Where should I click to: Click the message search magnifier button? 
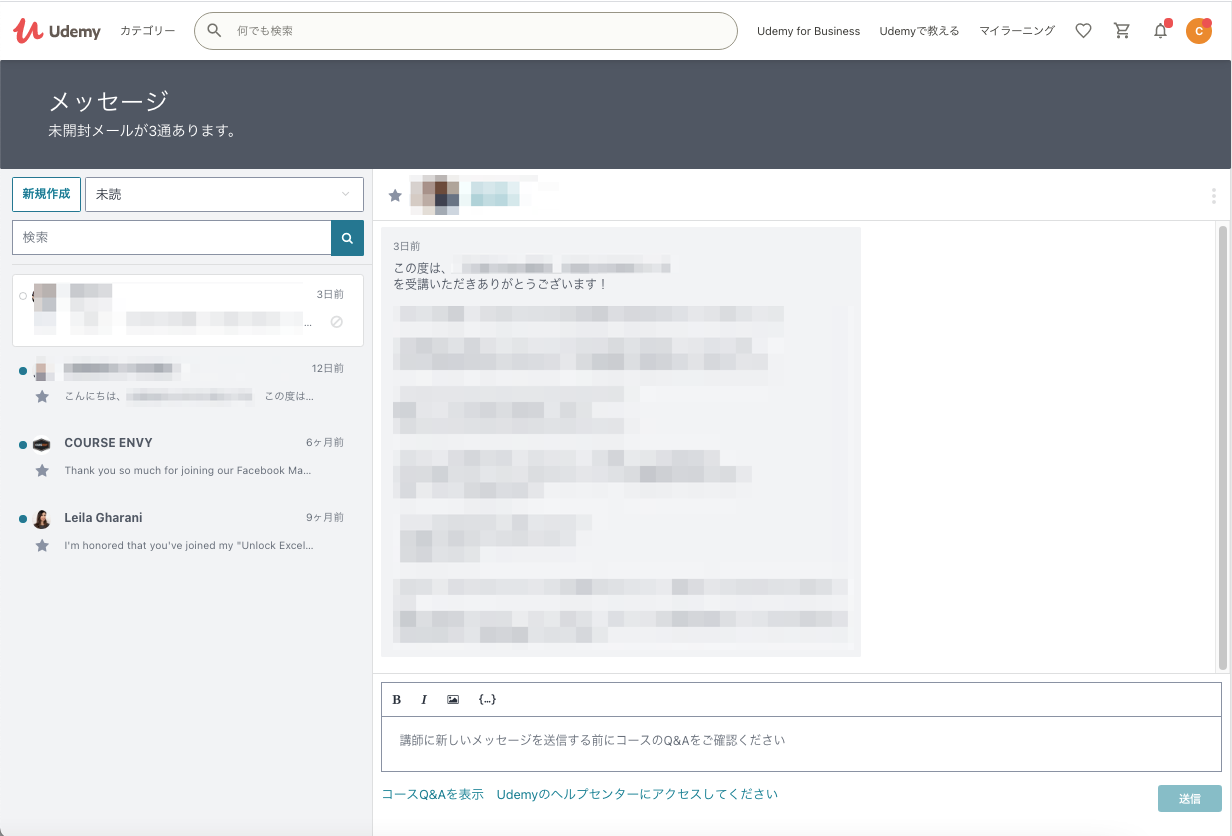[x=347, y=238]
